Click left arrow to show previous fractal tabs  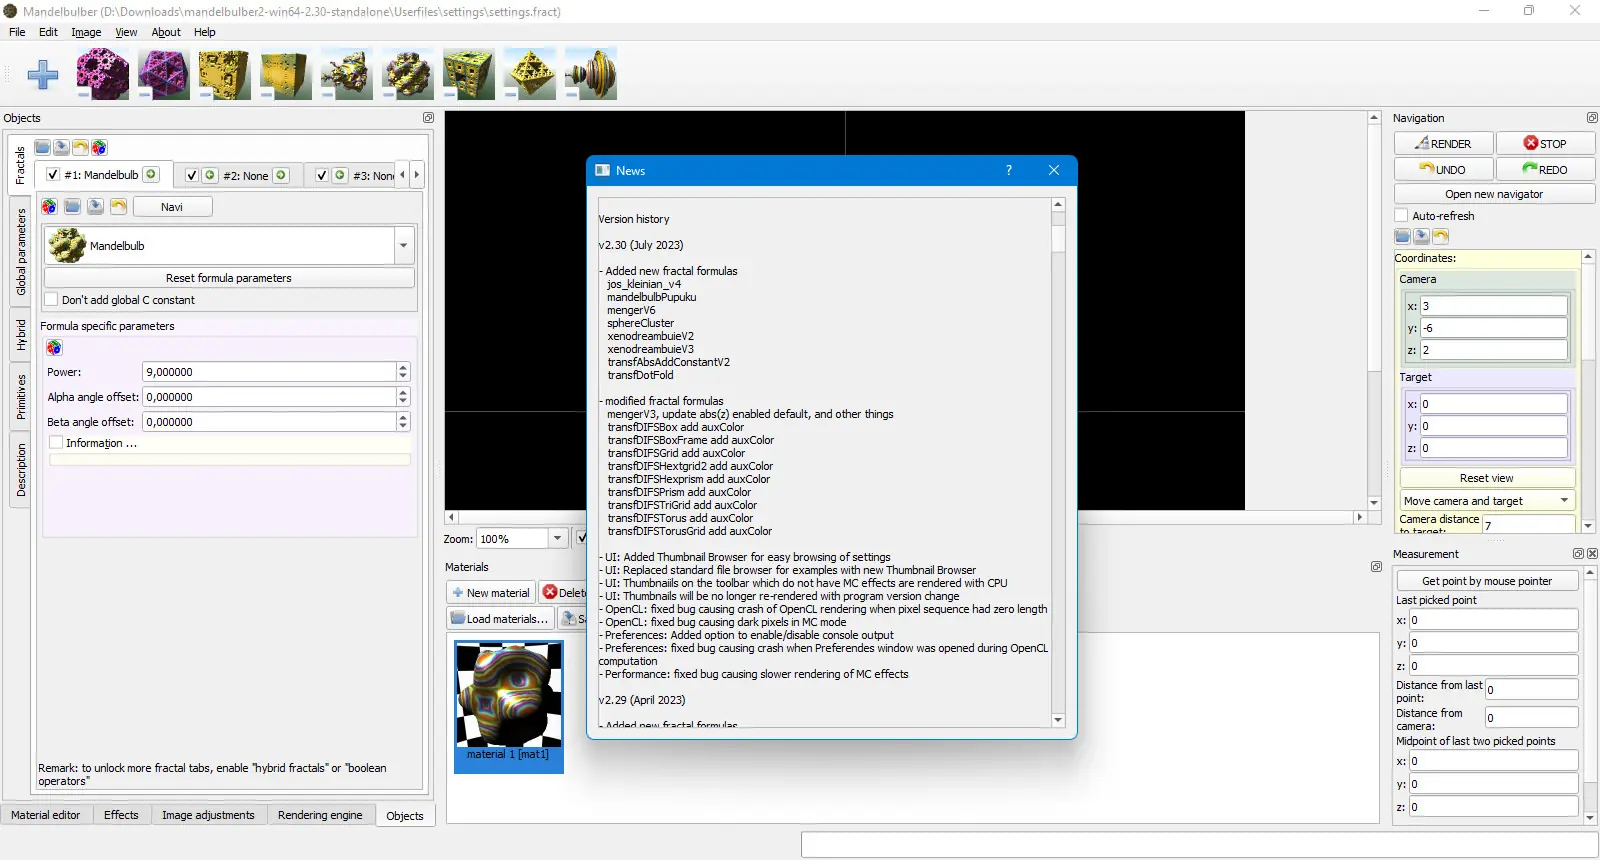tap(403, 175)
